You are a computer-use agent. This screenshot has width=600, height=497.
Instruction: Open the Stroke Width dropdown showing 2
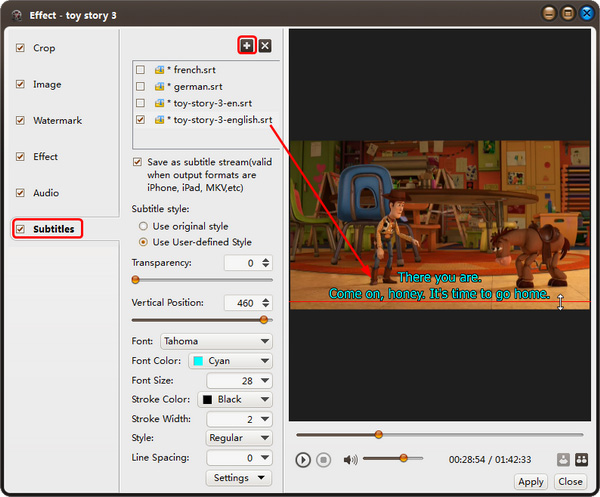(240, 419)
